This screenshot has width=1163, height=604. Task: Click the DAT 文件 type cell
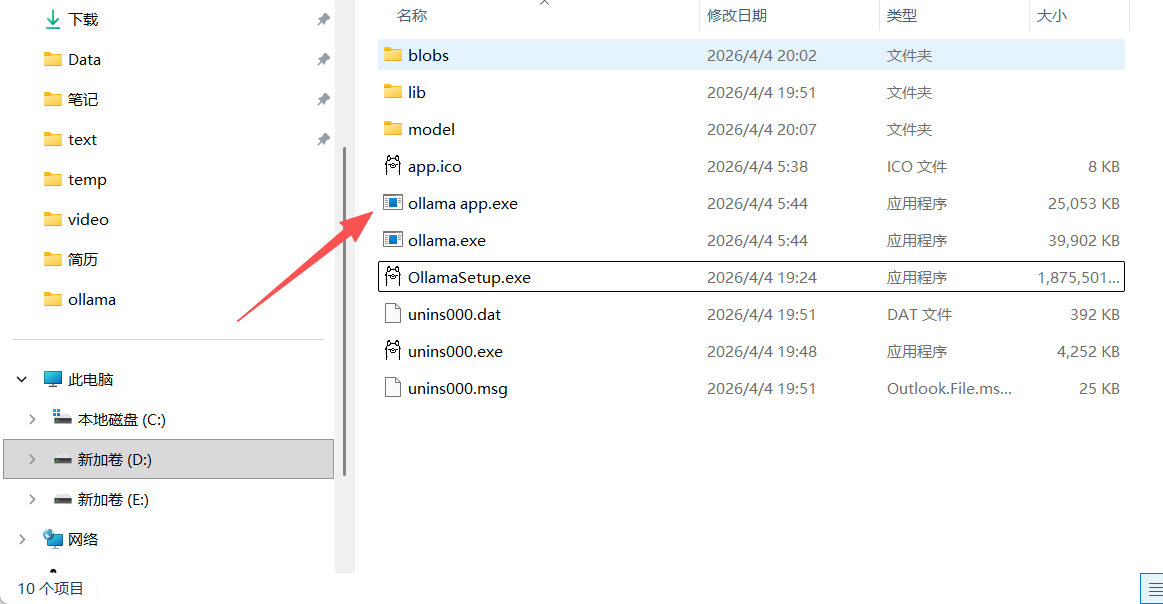919,315
